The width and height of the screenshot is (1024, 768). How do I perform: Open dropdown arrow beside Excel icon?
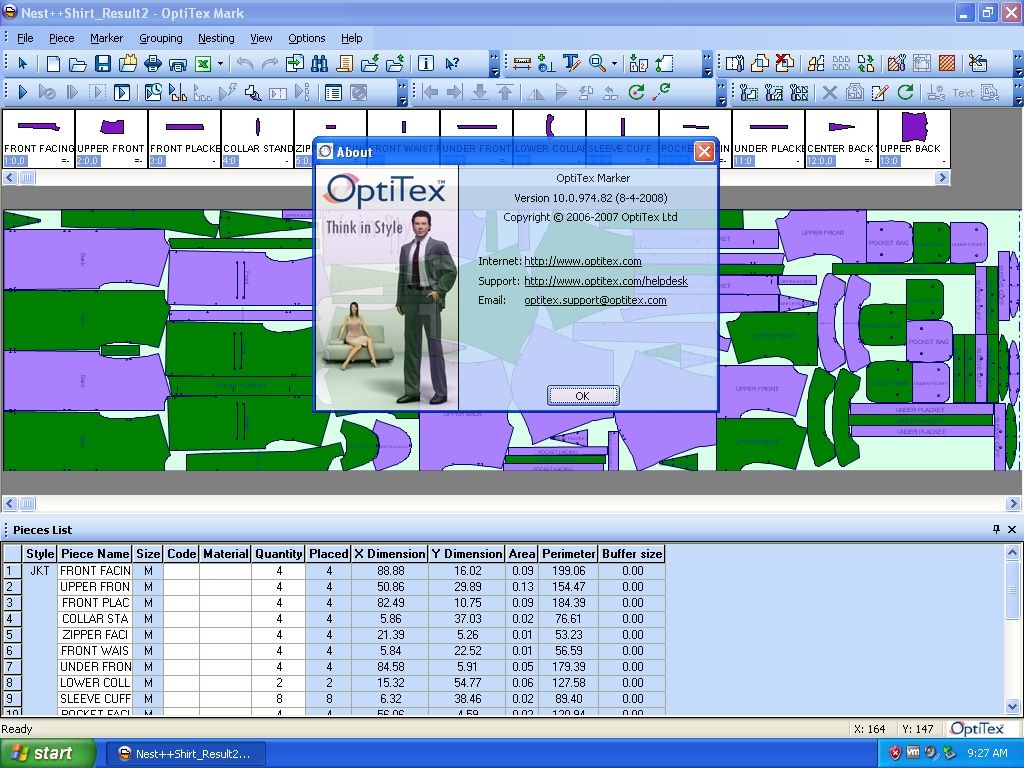(220, 63)
